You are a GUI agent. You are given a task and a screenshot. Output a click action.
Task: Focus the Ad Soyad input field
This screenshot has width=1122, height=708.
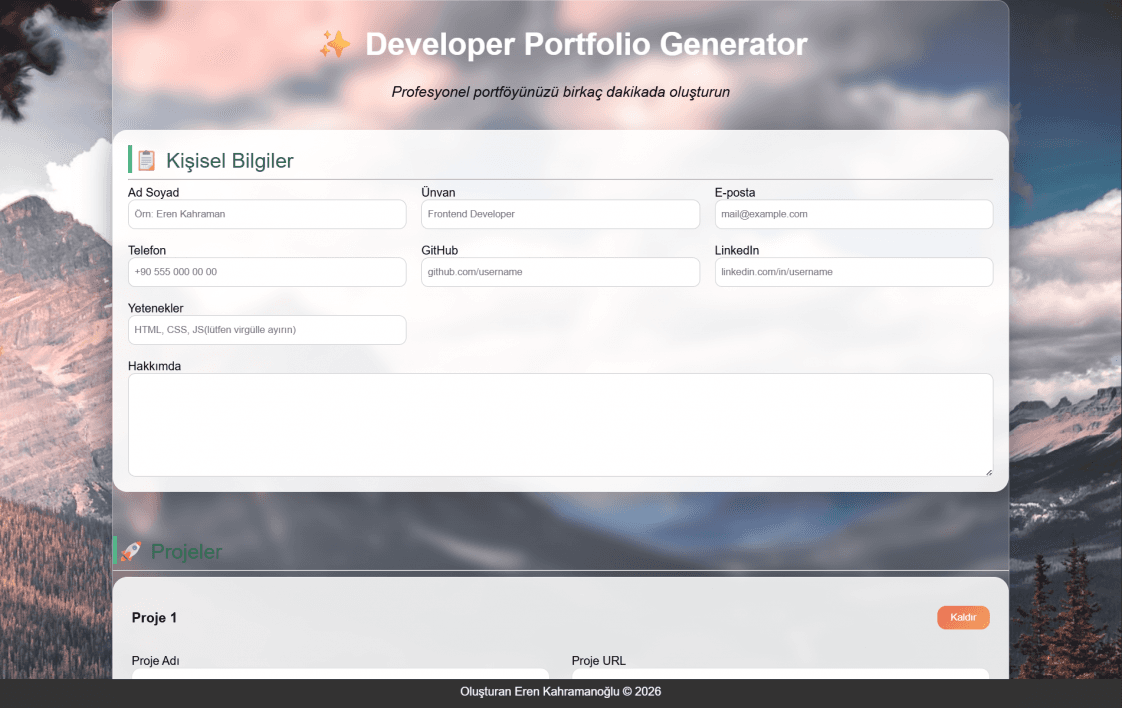(267, 214)
